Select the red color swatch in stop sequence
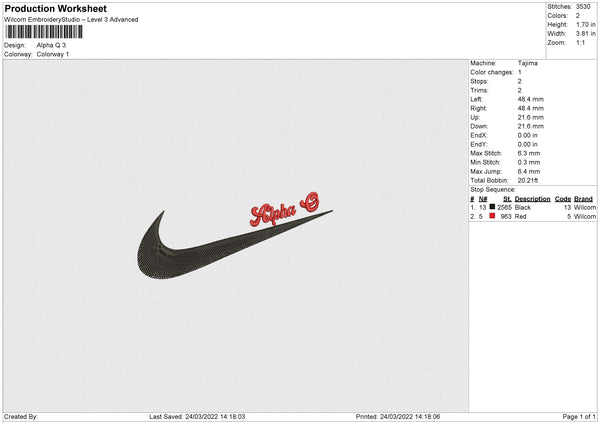 pos(492,216)
